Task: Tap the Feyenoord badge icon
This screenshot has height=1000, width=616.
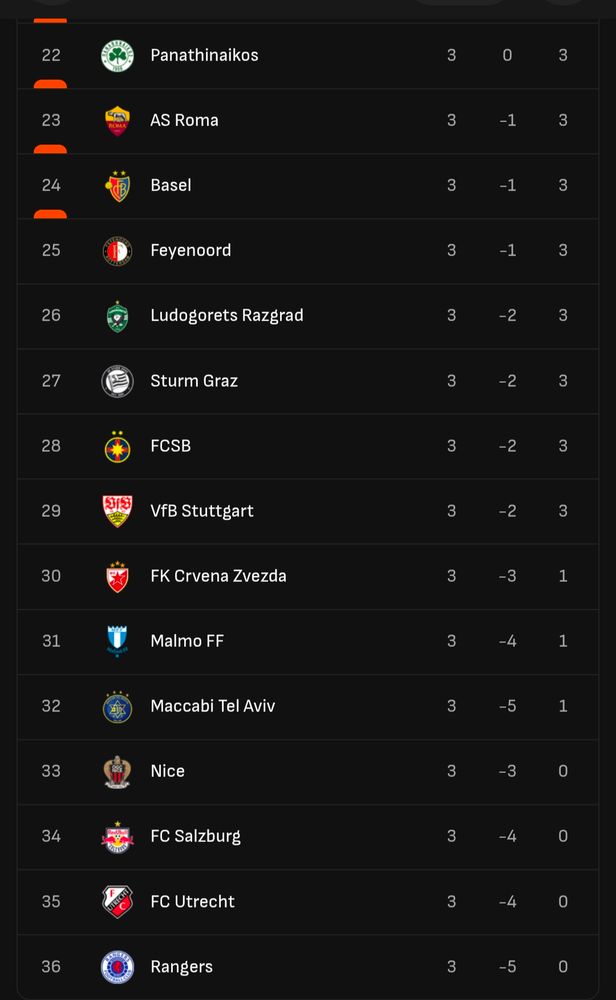Action: [117, 251]
